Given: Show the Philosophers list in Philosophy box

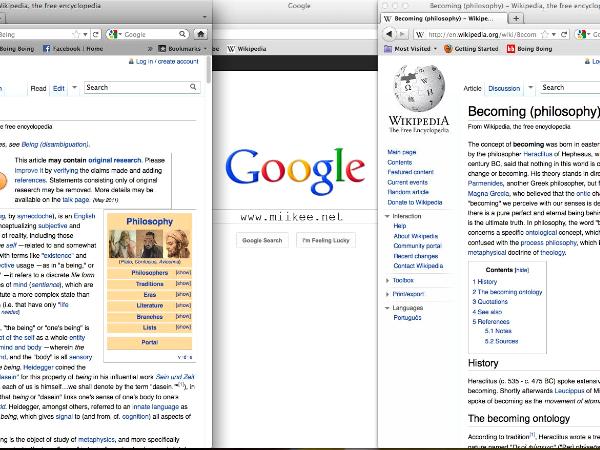Looking at the screenshot, I should [x=183, y=272].
